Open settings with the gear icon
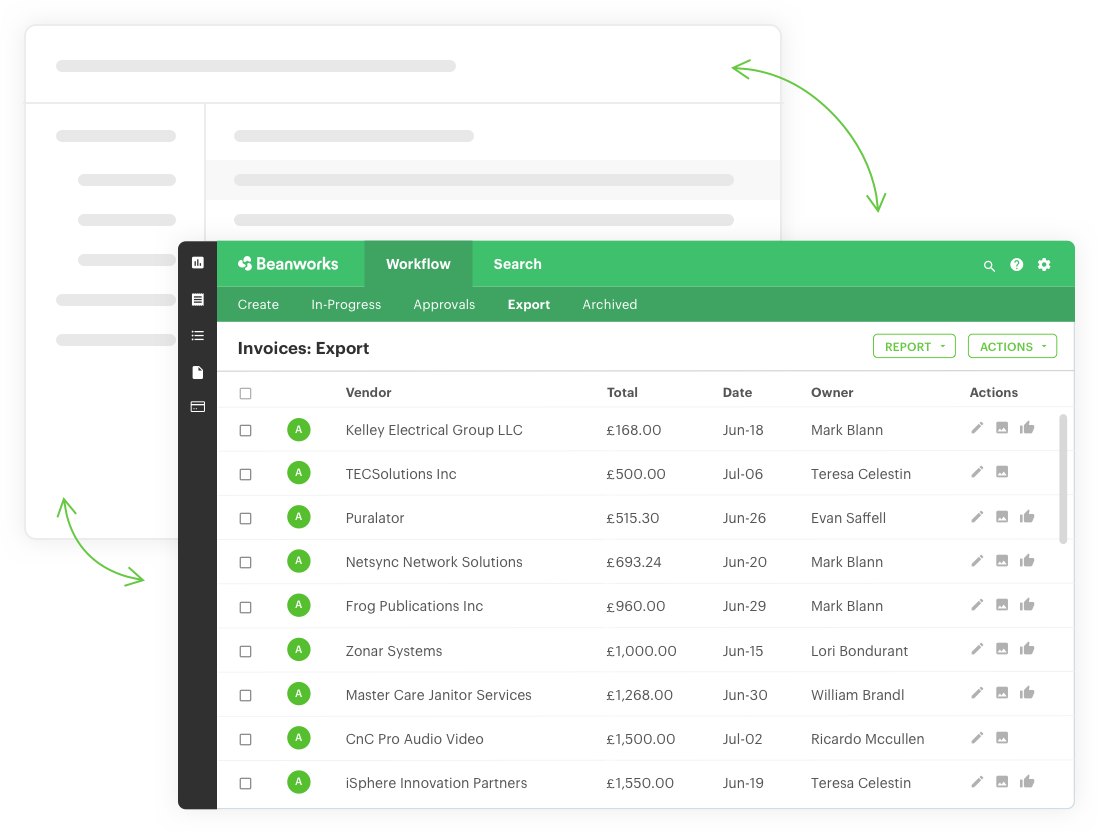The width and height of the screenshot is (1098, 834). pos(1044,265)
